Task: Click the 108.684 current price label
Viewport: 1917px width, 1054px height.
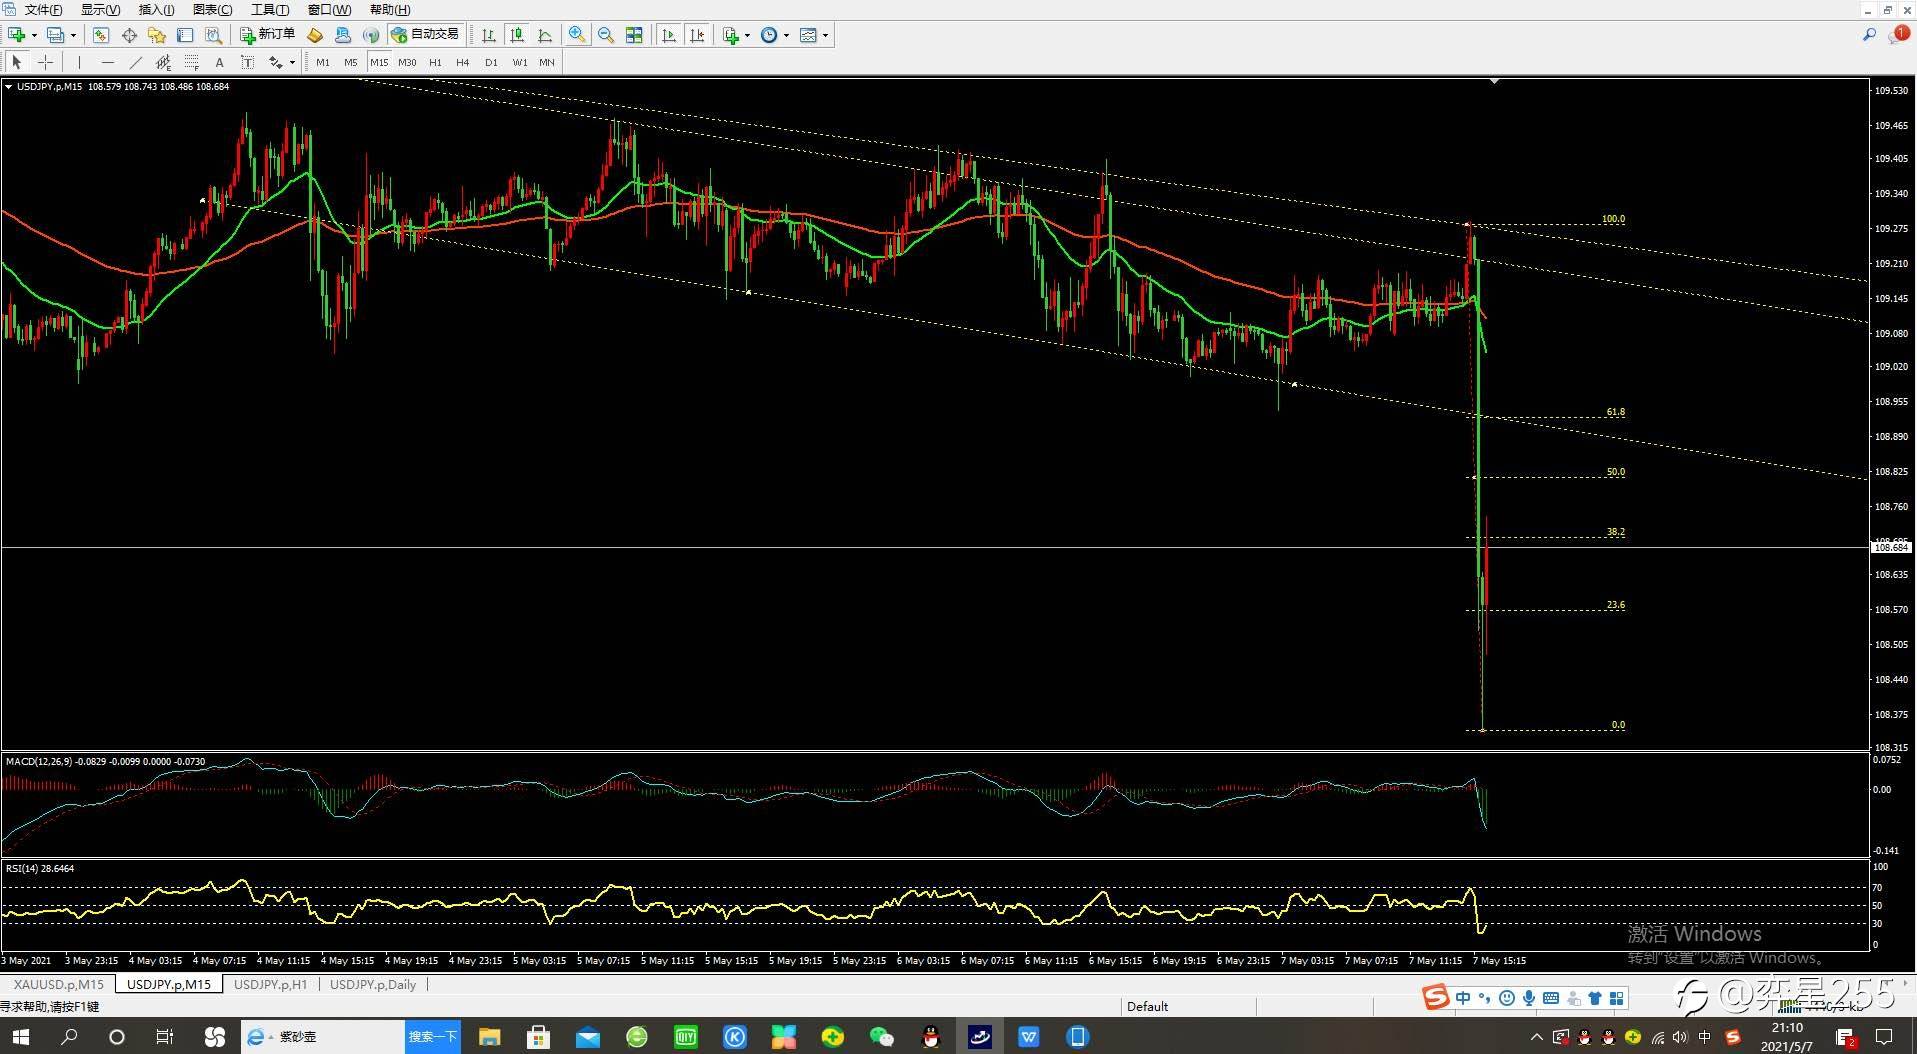Action: click(1891, 547)
